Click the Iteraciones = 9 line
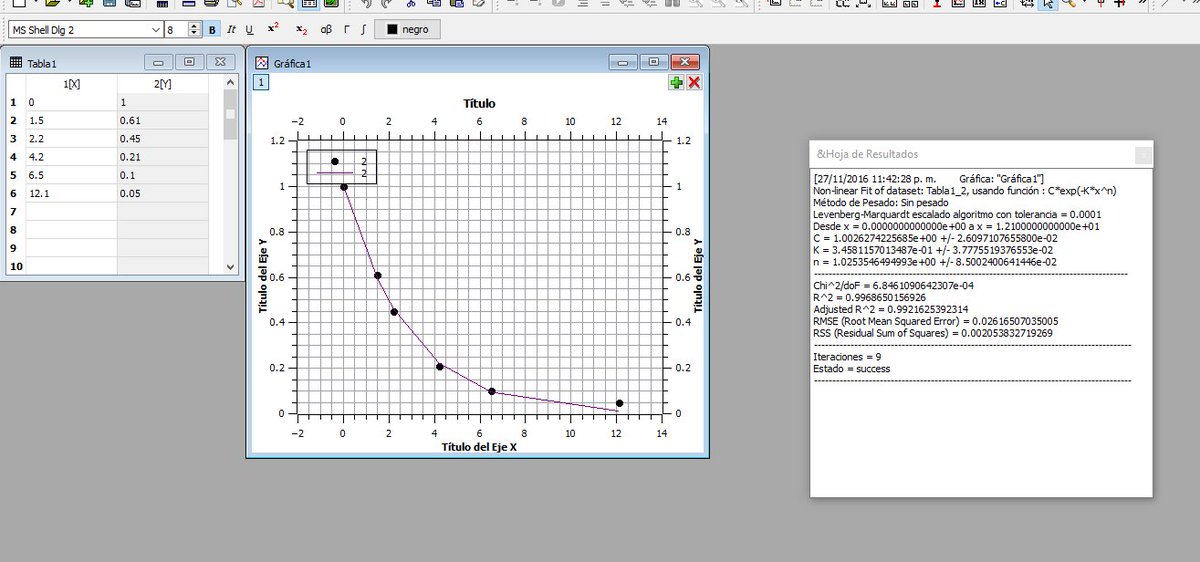Image resolution: width=1200 pixels, height=562 pixels. tap(847, 357)
